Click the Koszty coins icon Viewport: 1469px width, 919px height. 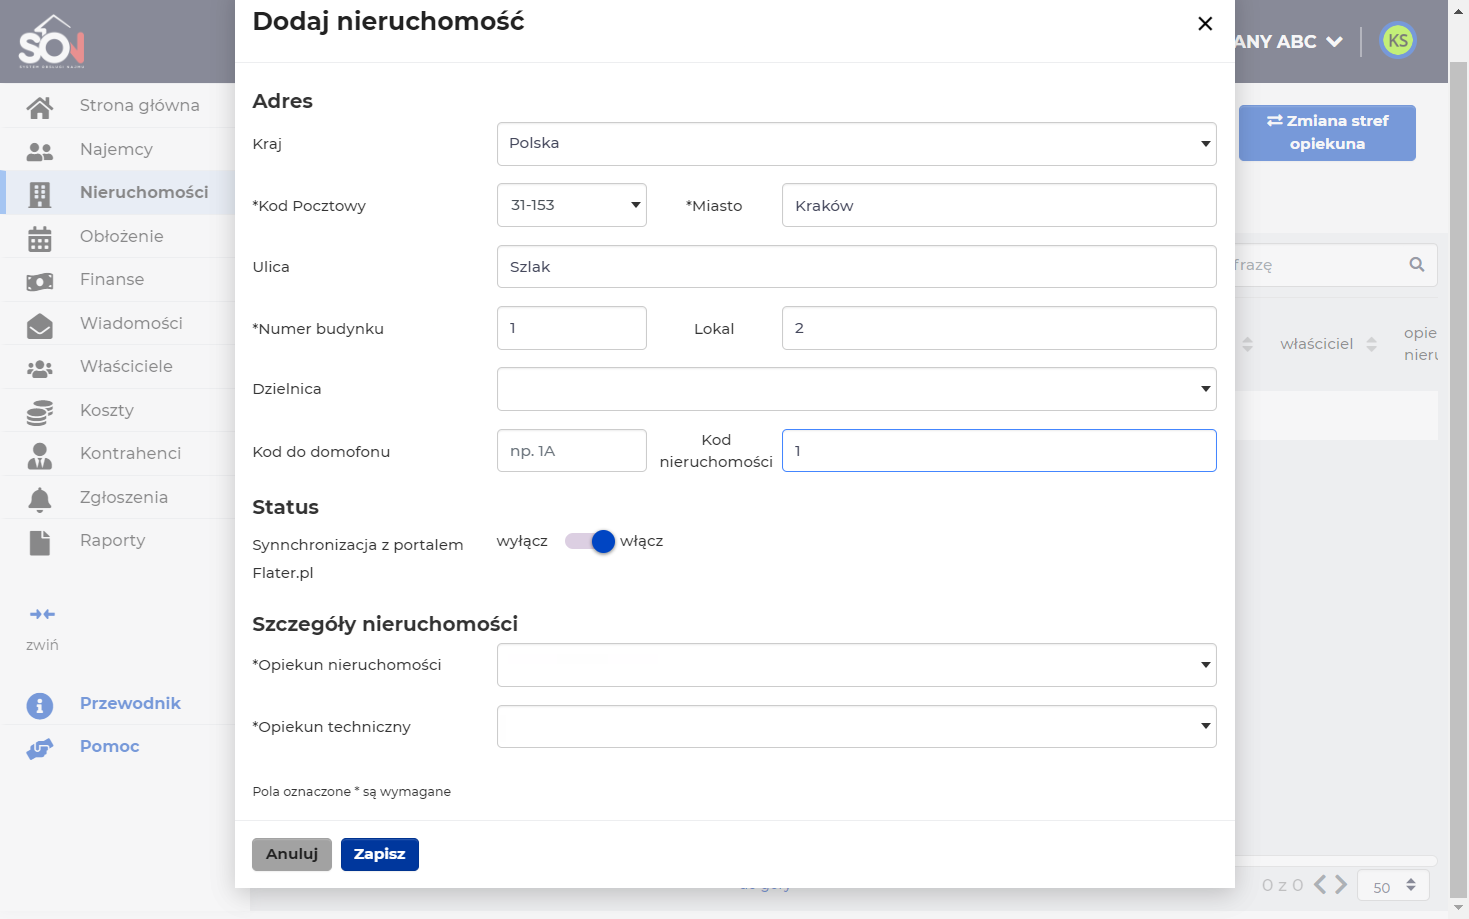[40, 411]
